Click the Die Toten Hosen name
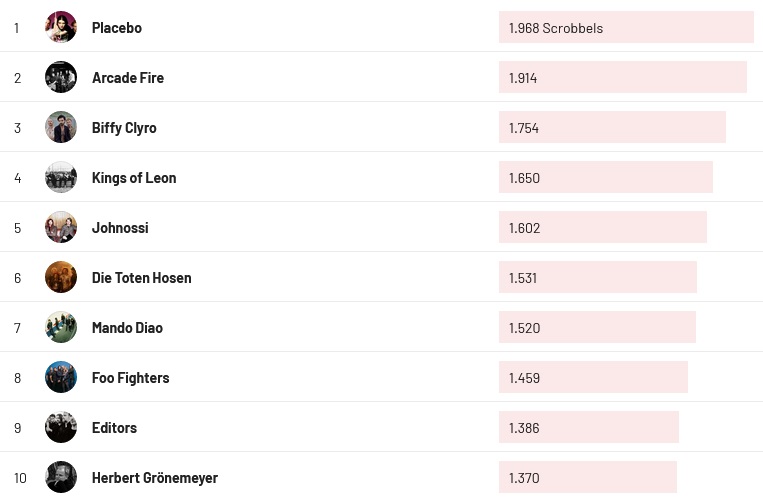 pos(141,278)
